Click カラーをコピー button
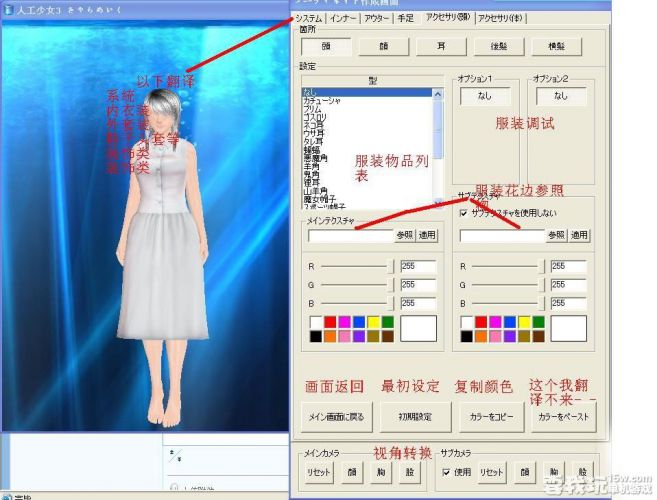 tap(486, 415)
